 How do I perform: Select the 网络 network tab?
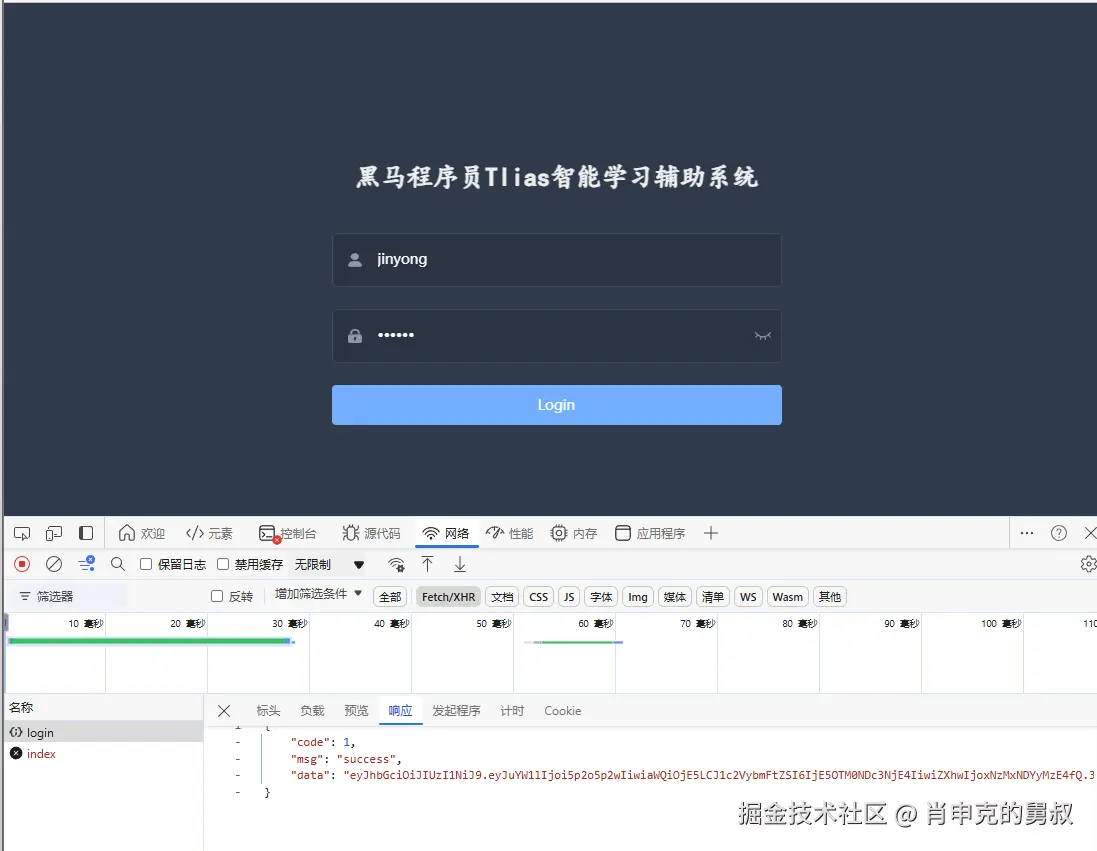point(446,533)
